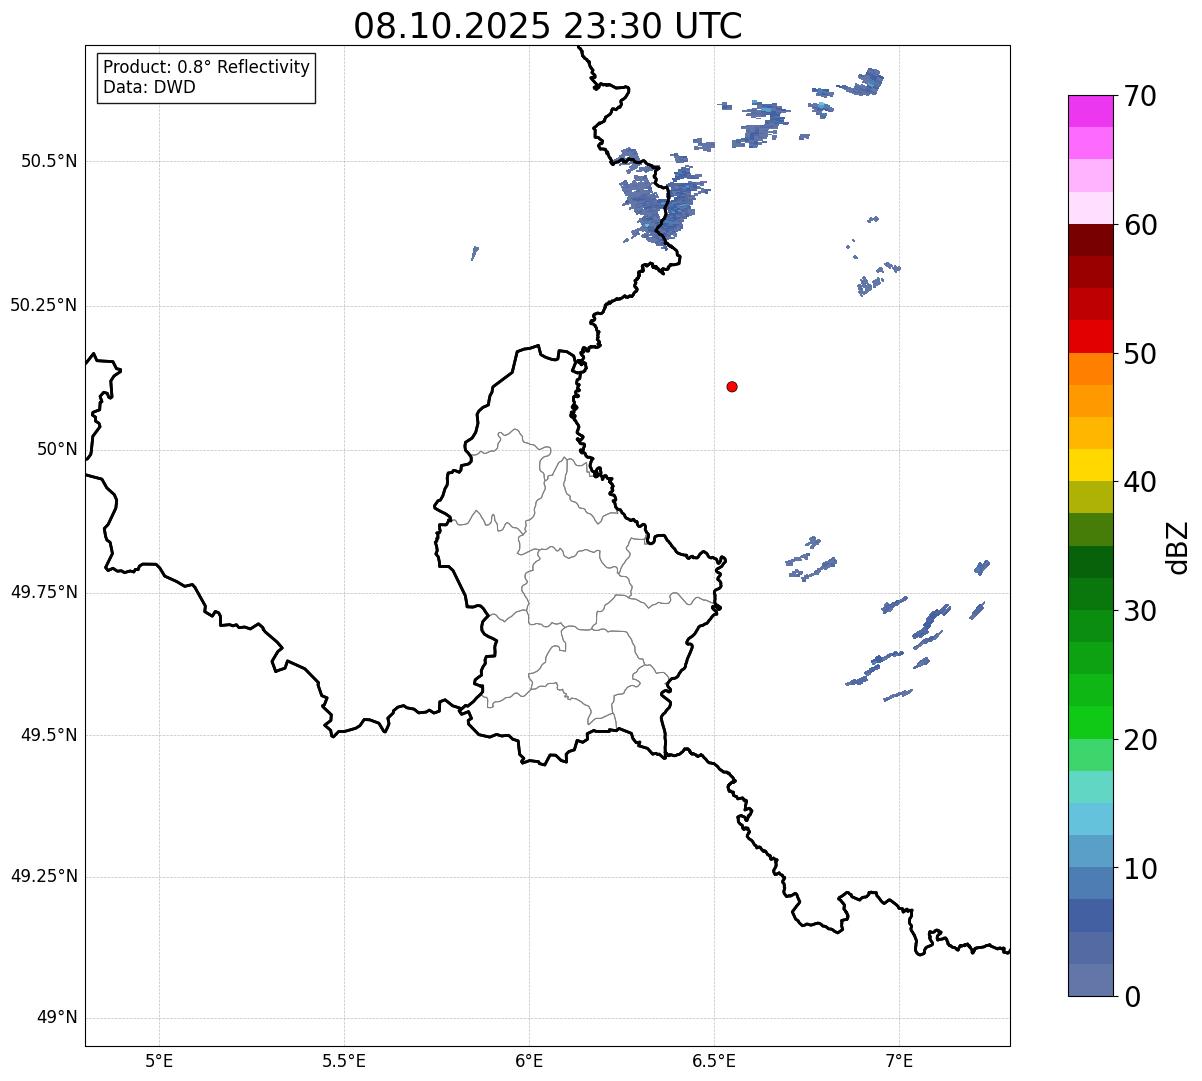The height and width of the screenshot is (1081, 1202).
Task: Click the small isolated echo near 5.85°E
Action: click(x=474, y=253)
